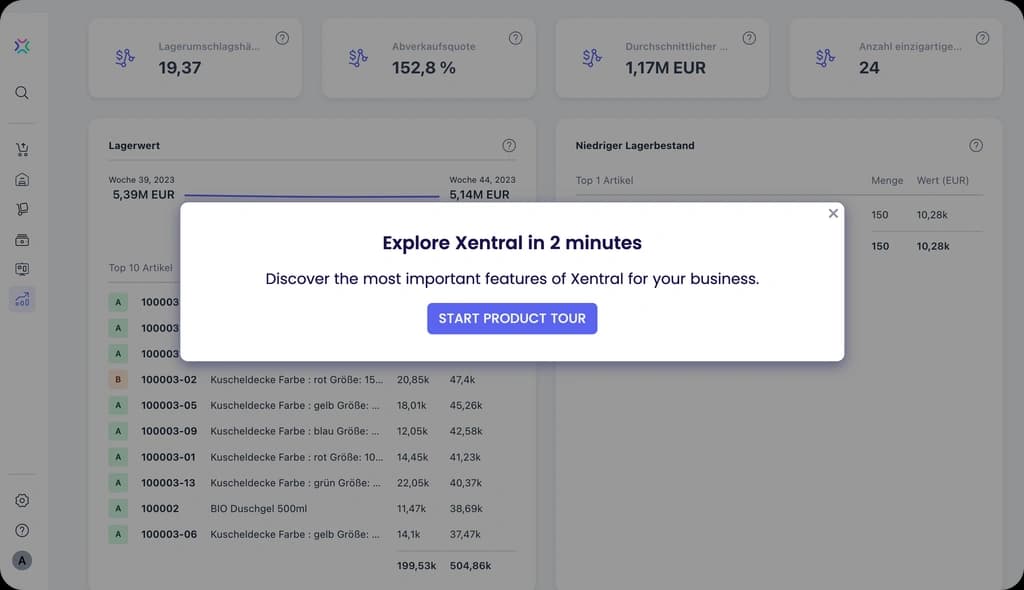Open the Lagerwert panel help icon

pos(509,146)
